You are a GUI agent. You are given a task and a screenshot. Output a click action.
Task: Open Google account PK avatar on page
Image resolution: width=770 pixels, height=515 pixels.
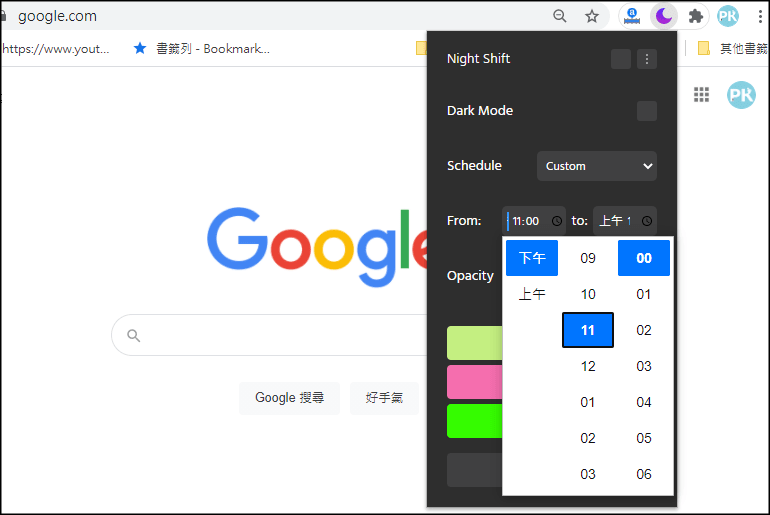tap(741, 95)
